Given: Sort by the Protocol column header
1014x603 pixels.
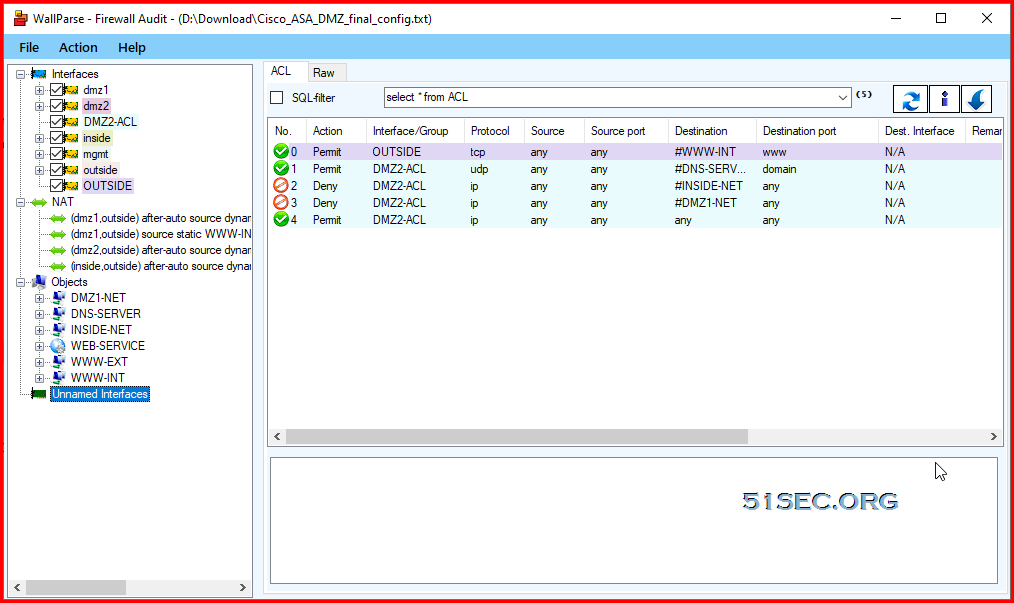Looking at the screenshot, I should point(495,131).
